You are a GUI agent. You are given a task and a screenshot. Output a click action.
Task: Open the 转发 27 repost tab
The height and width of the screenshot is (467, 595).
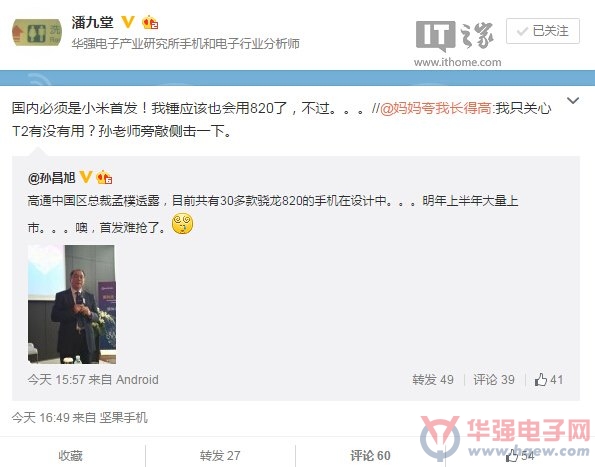pos(220,455)
